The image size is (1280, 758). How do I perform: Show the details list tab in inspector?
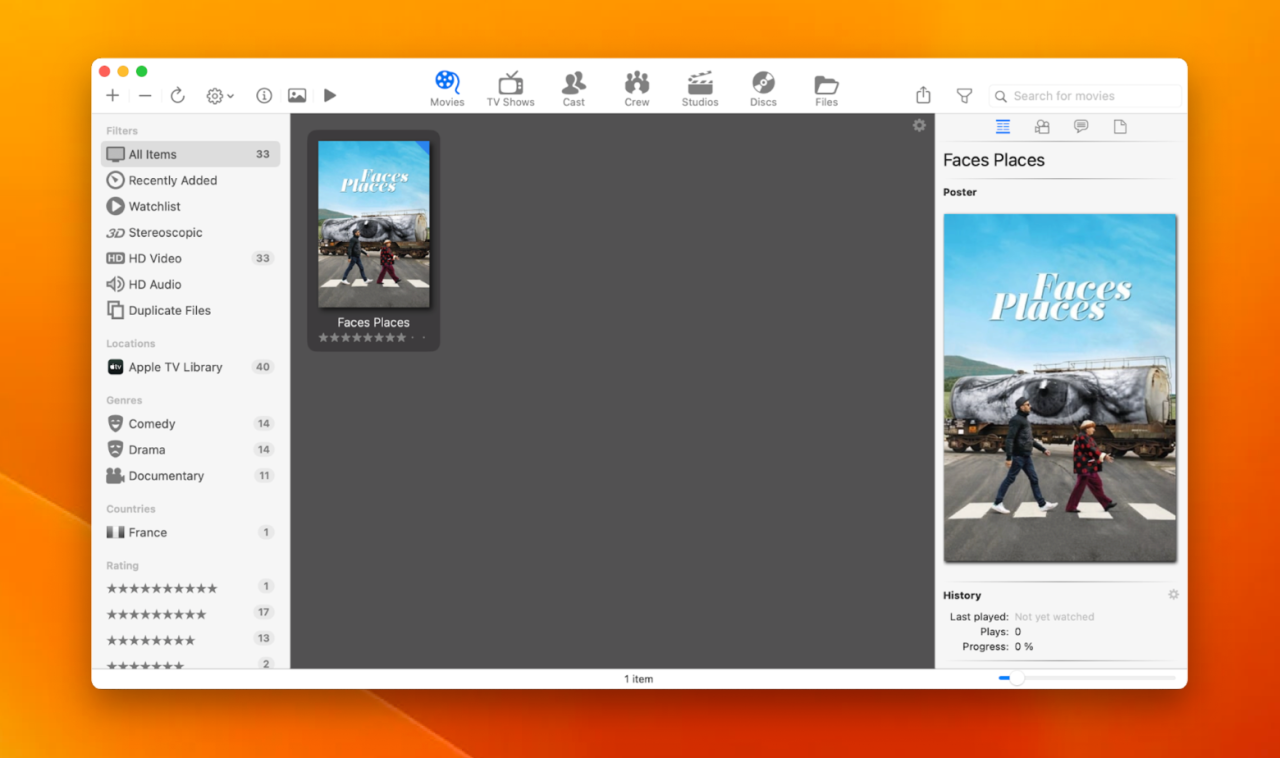pos(1003,127)
